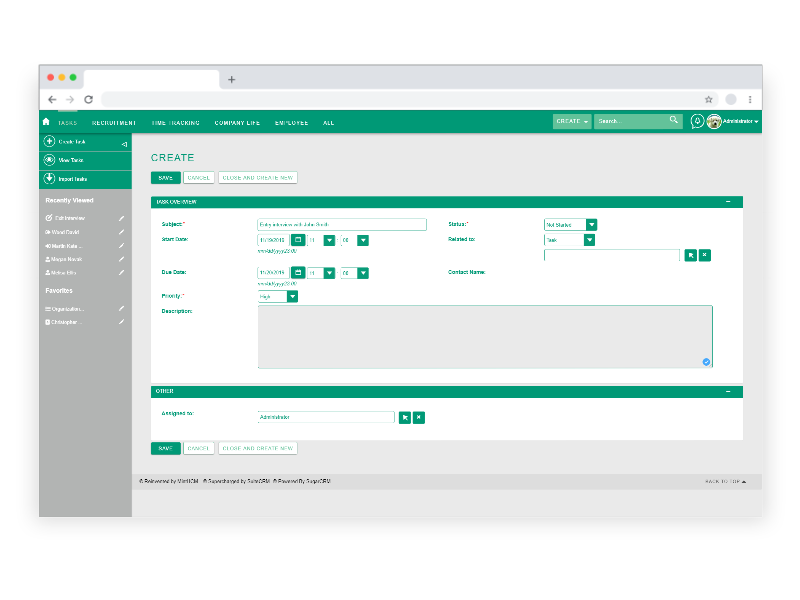Open the browser three-dot menu
Screen dimensions: 800x600
coord(750,99)
